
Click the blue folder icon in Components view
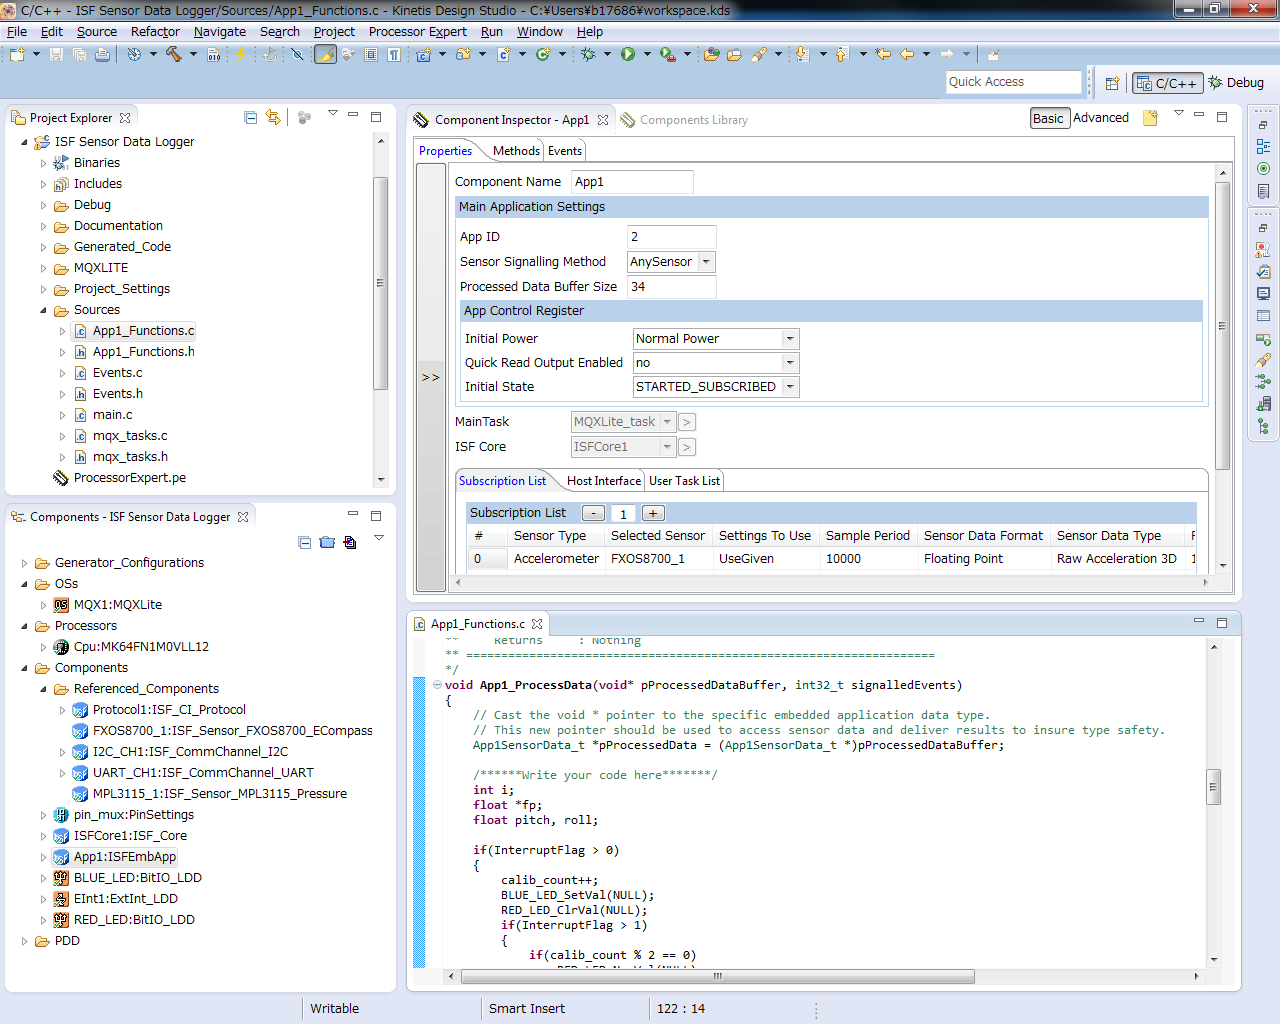tap(327, 542)
